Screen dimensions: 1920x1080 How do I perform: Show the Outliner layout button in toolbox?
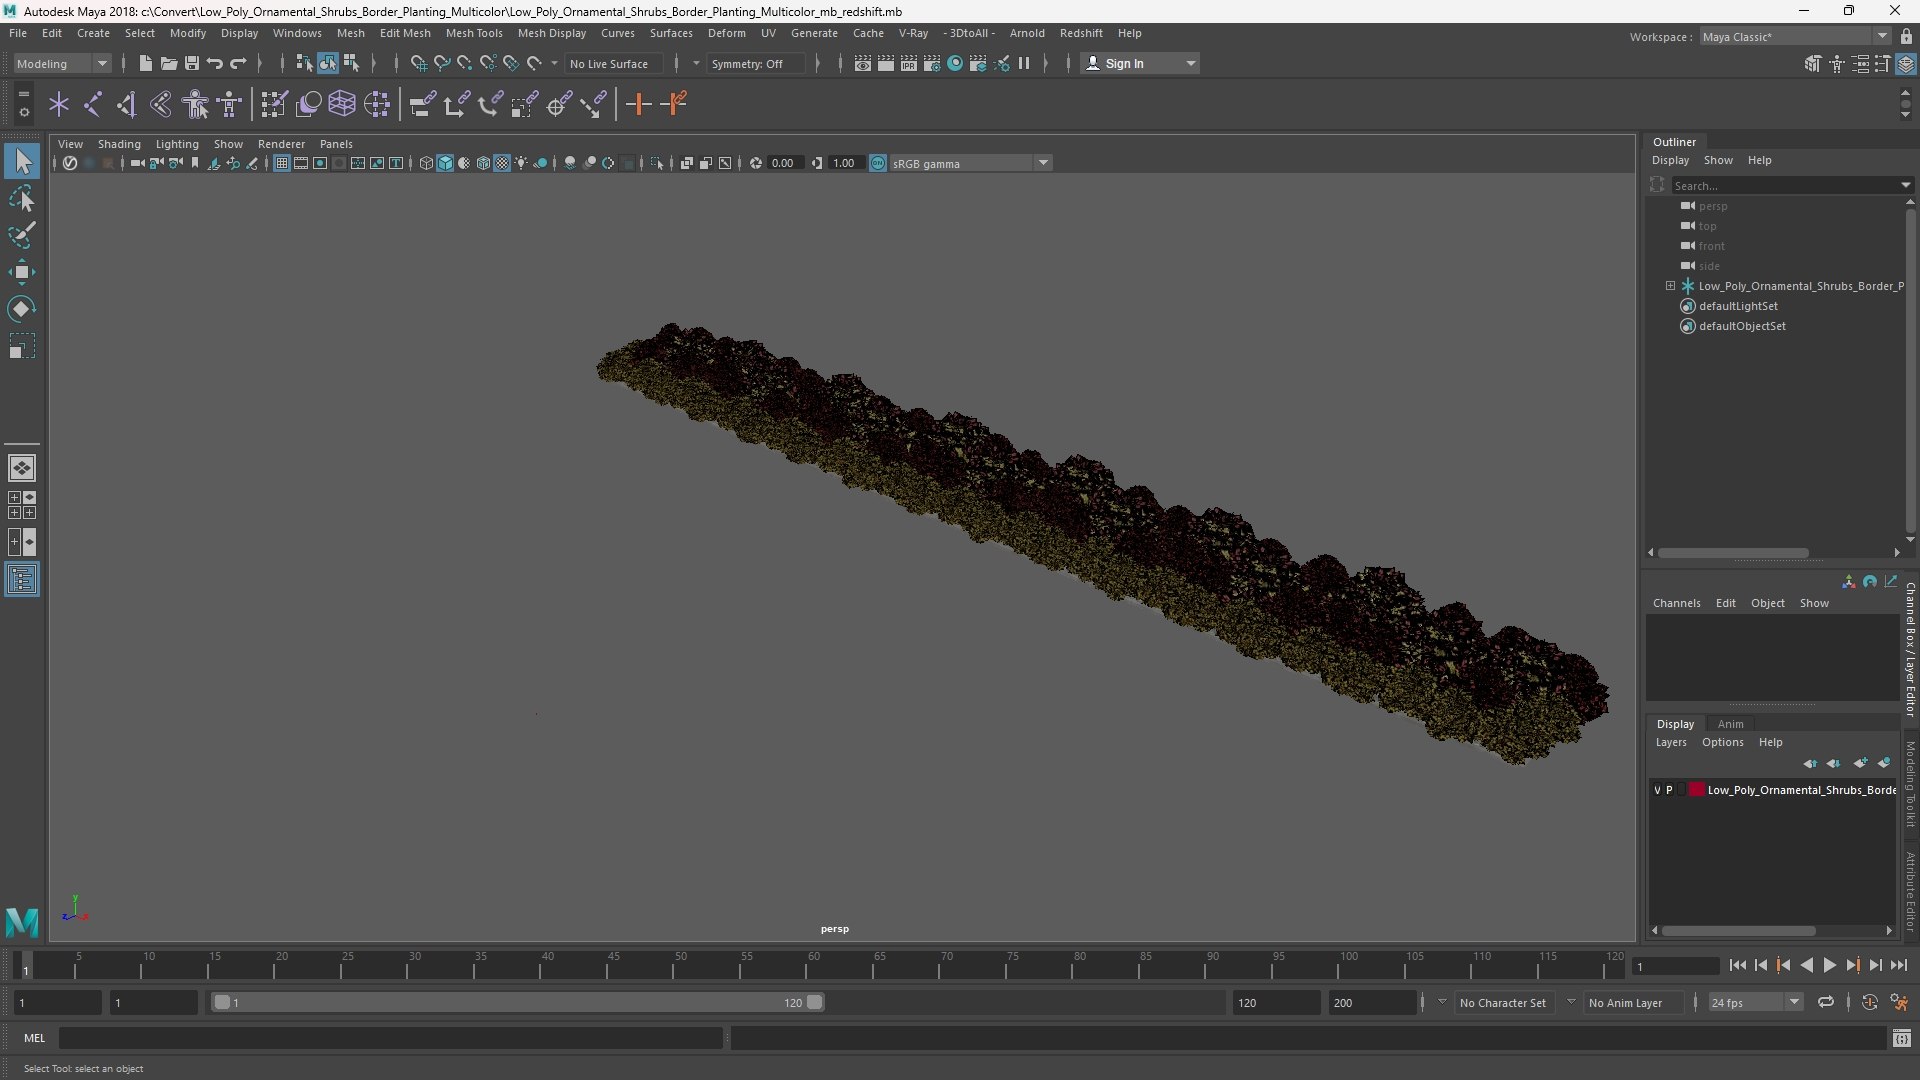click(22, 580)
